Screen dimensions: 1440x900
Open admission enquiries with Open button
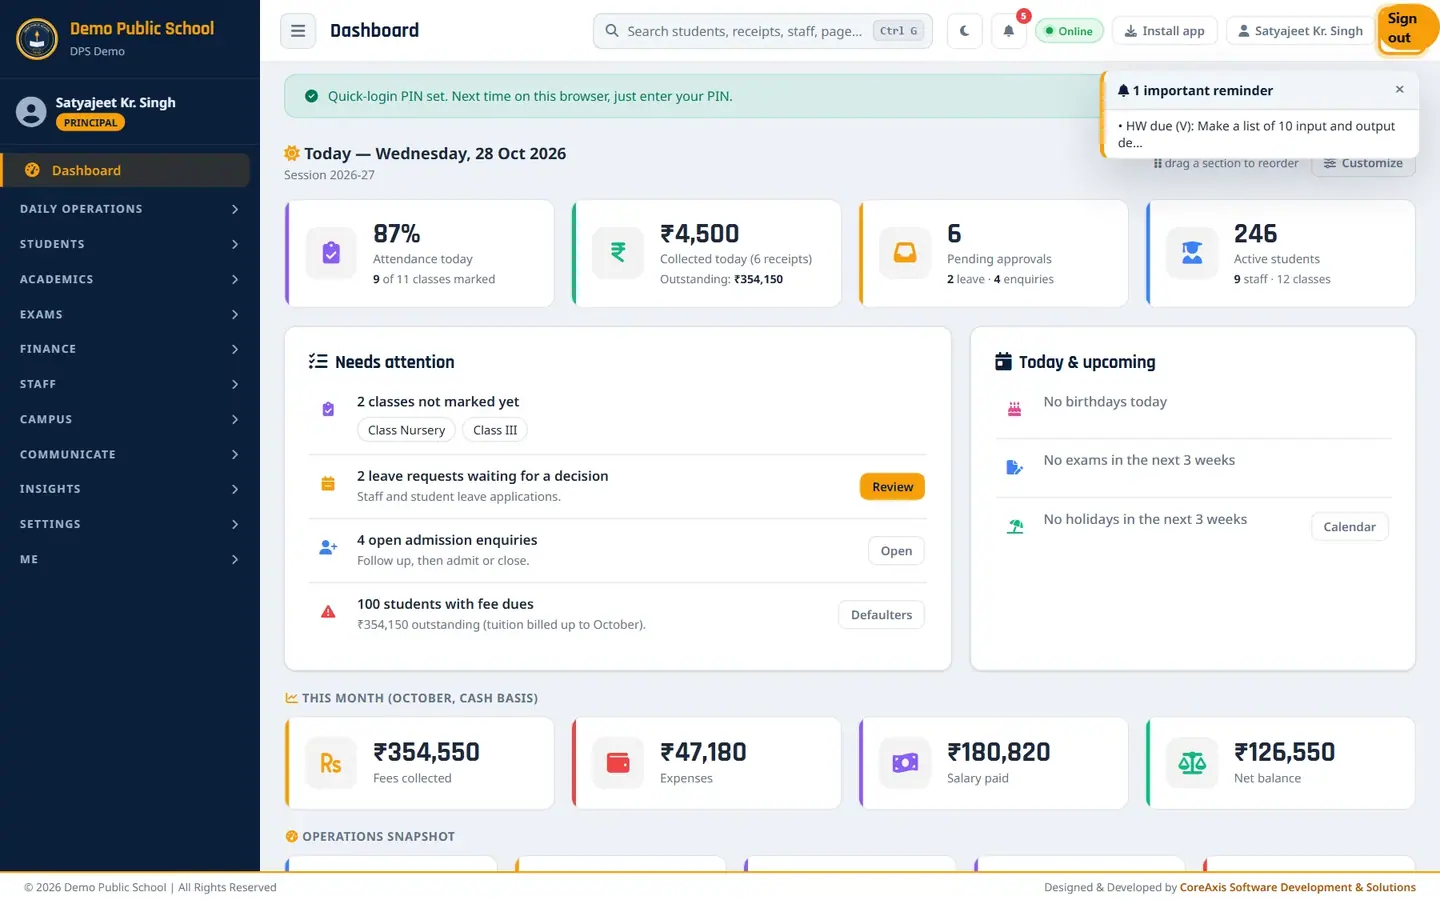click(x=896, y=551)
